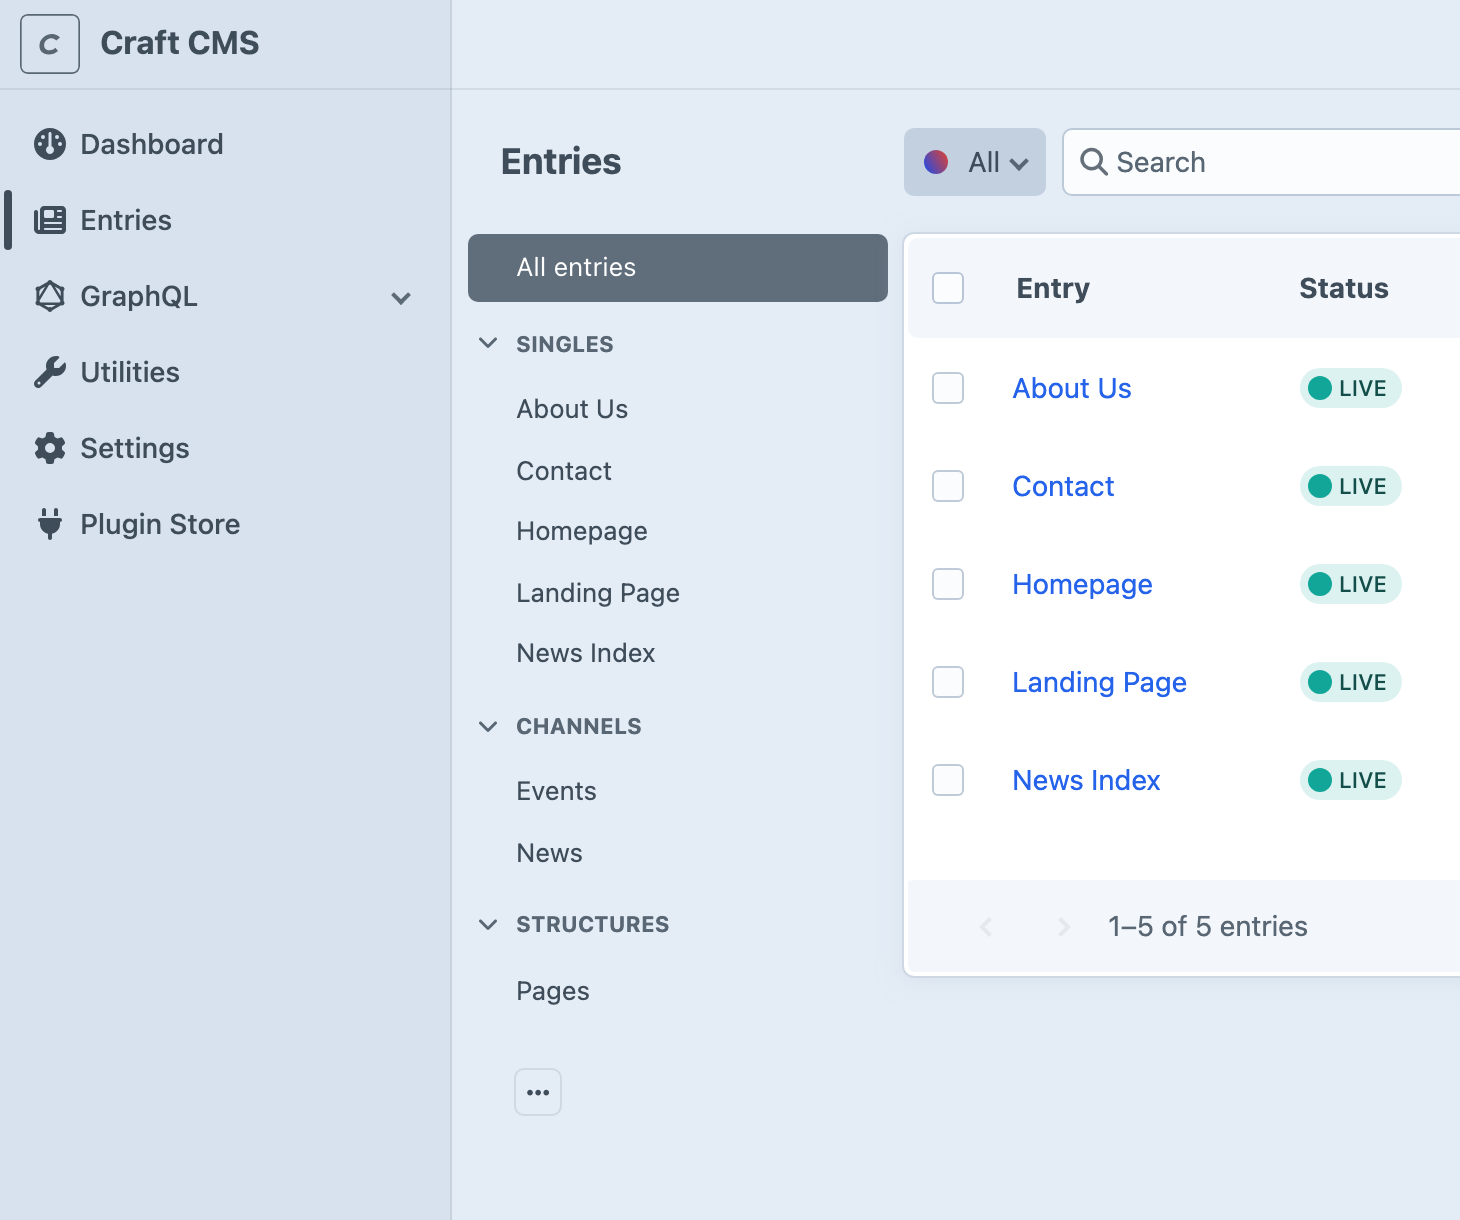Select Contact under Singles
The width and height of the screenshot is (1460, 1220).
(x=564, y=471)
